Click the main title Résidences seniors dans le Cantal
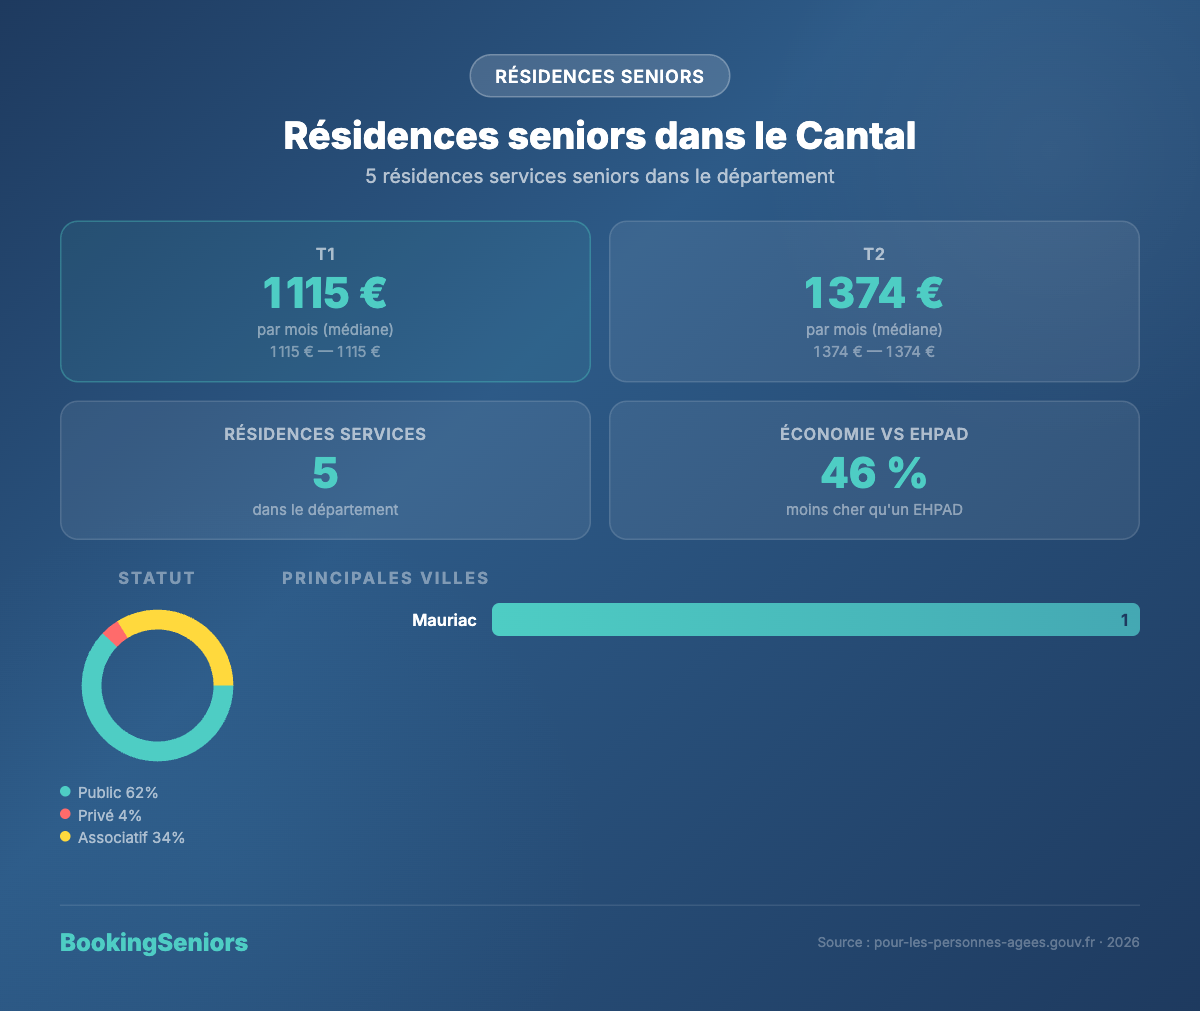This screenshot has height=1011, width=1200. click(x=599, y=136)
